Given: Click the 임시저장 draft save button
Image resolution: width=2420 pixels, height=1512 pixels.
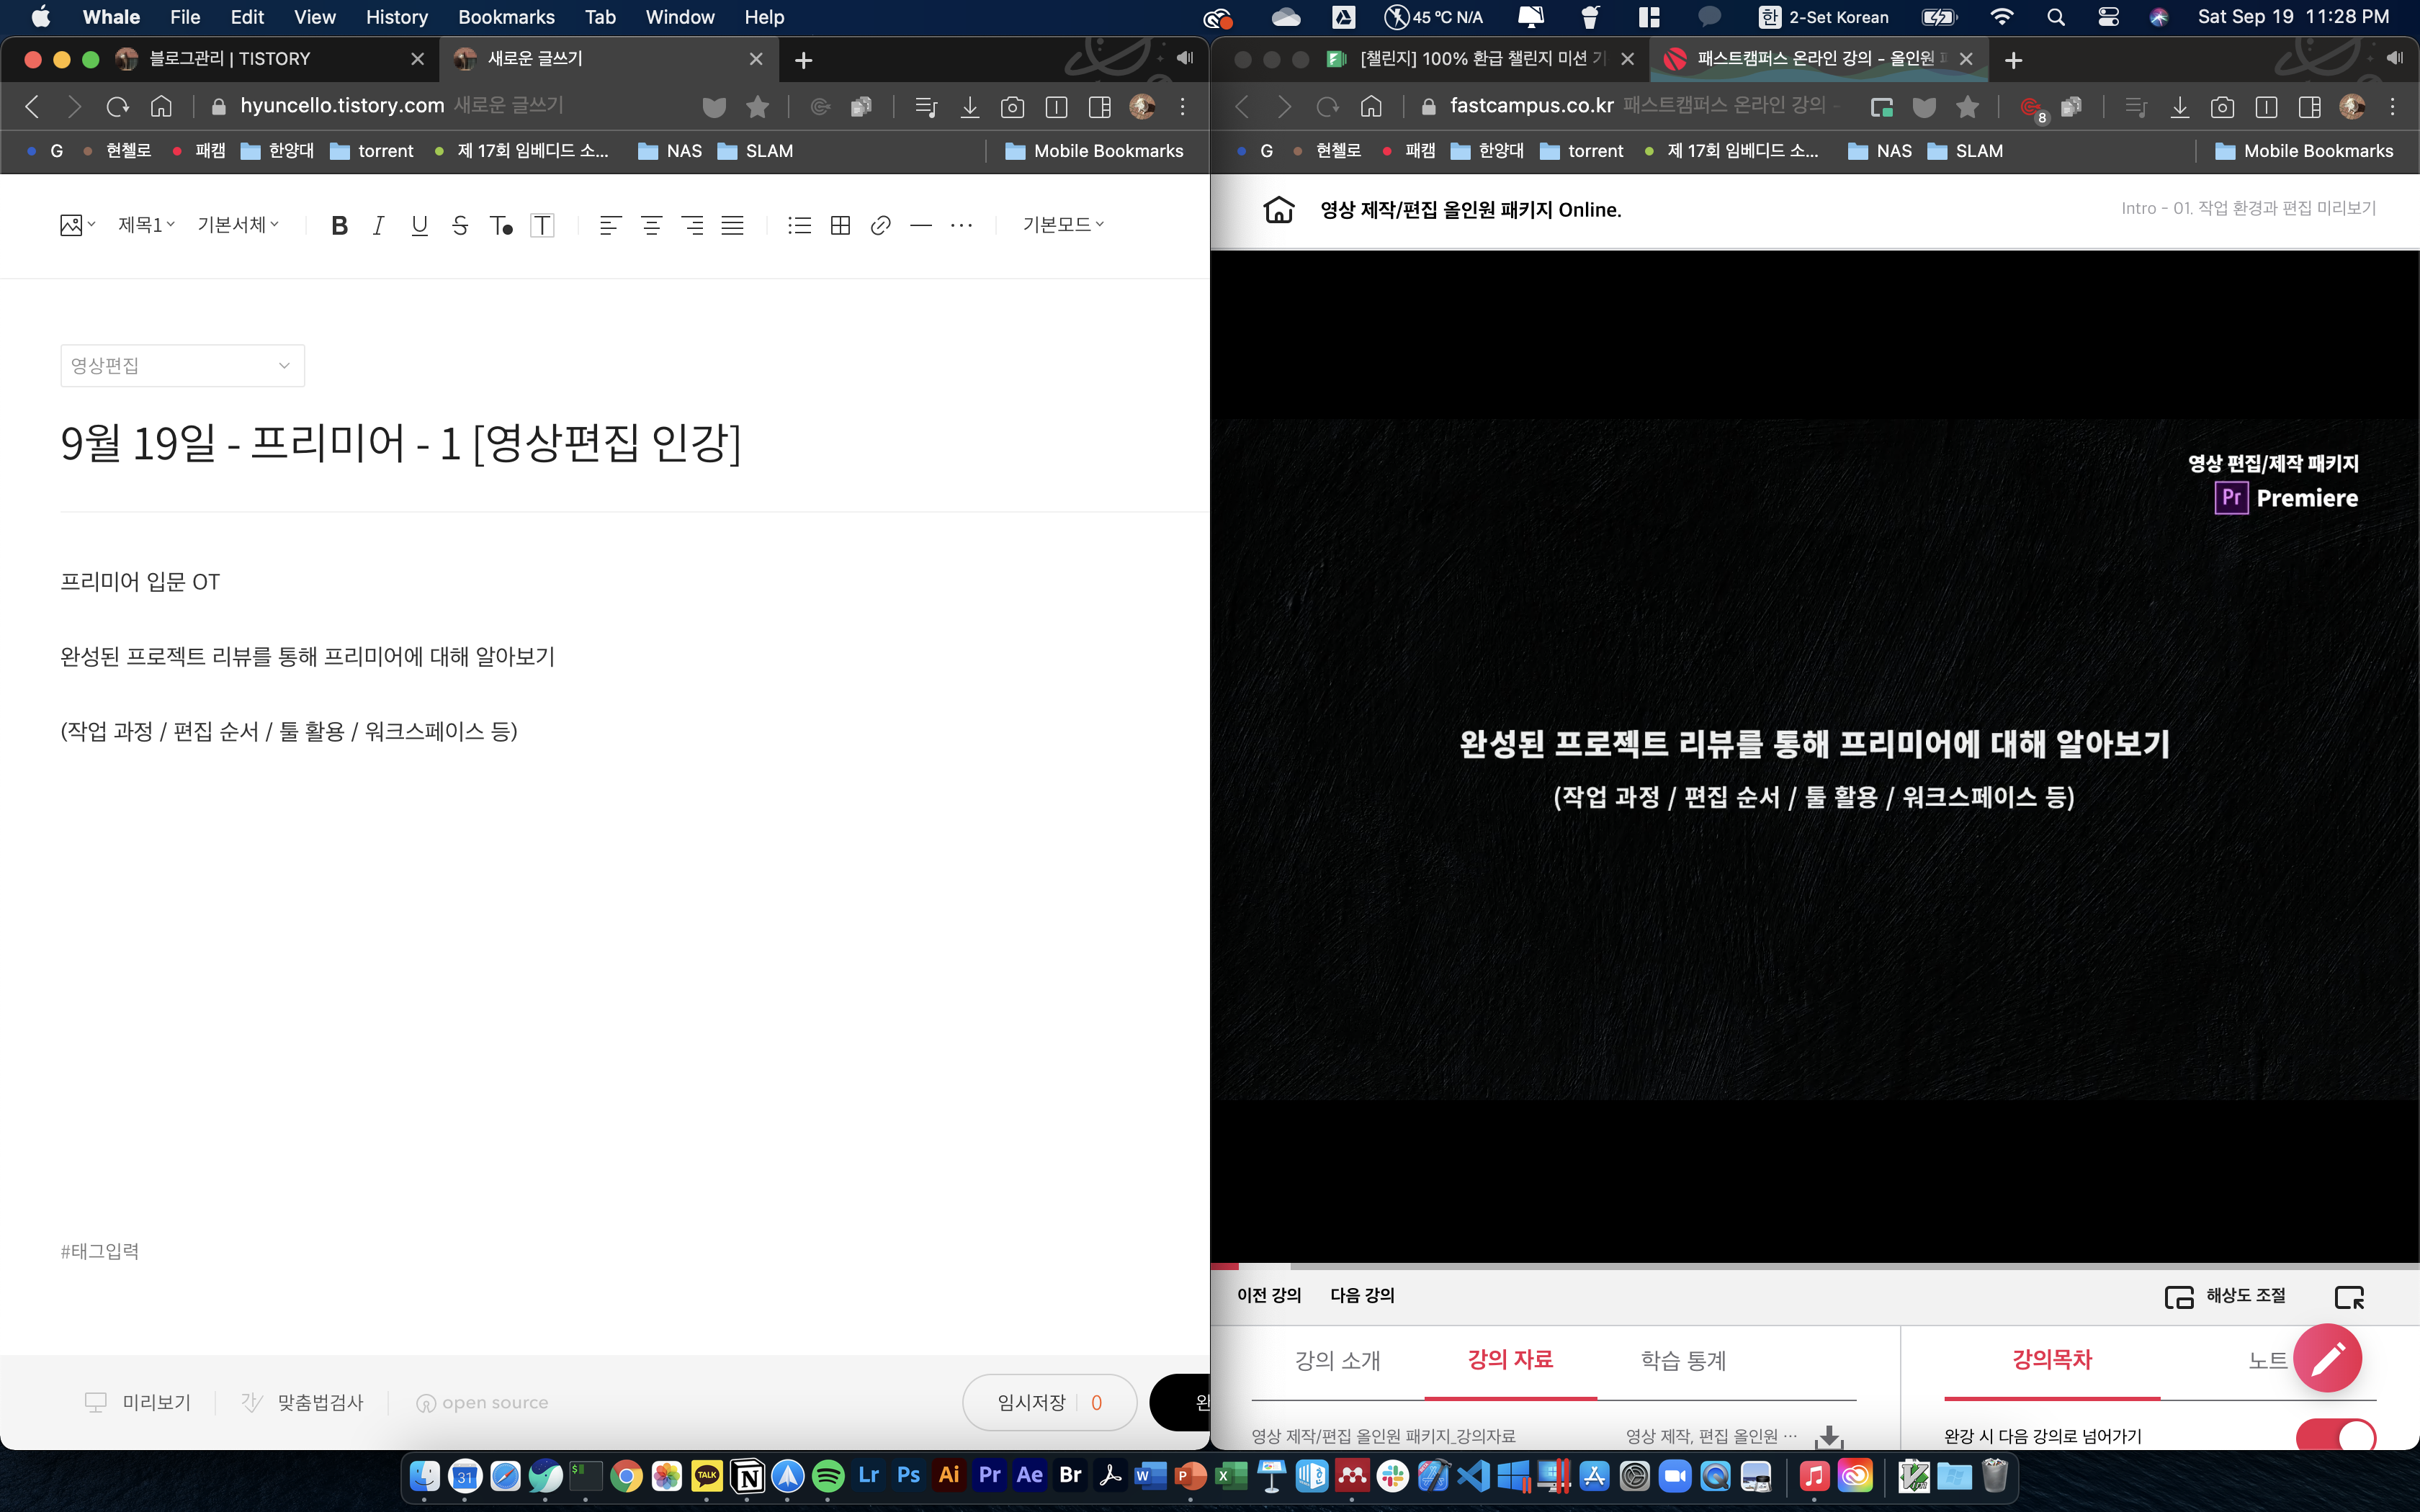Looking at the screenshot, I should 1032,1402.
